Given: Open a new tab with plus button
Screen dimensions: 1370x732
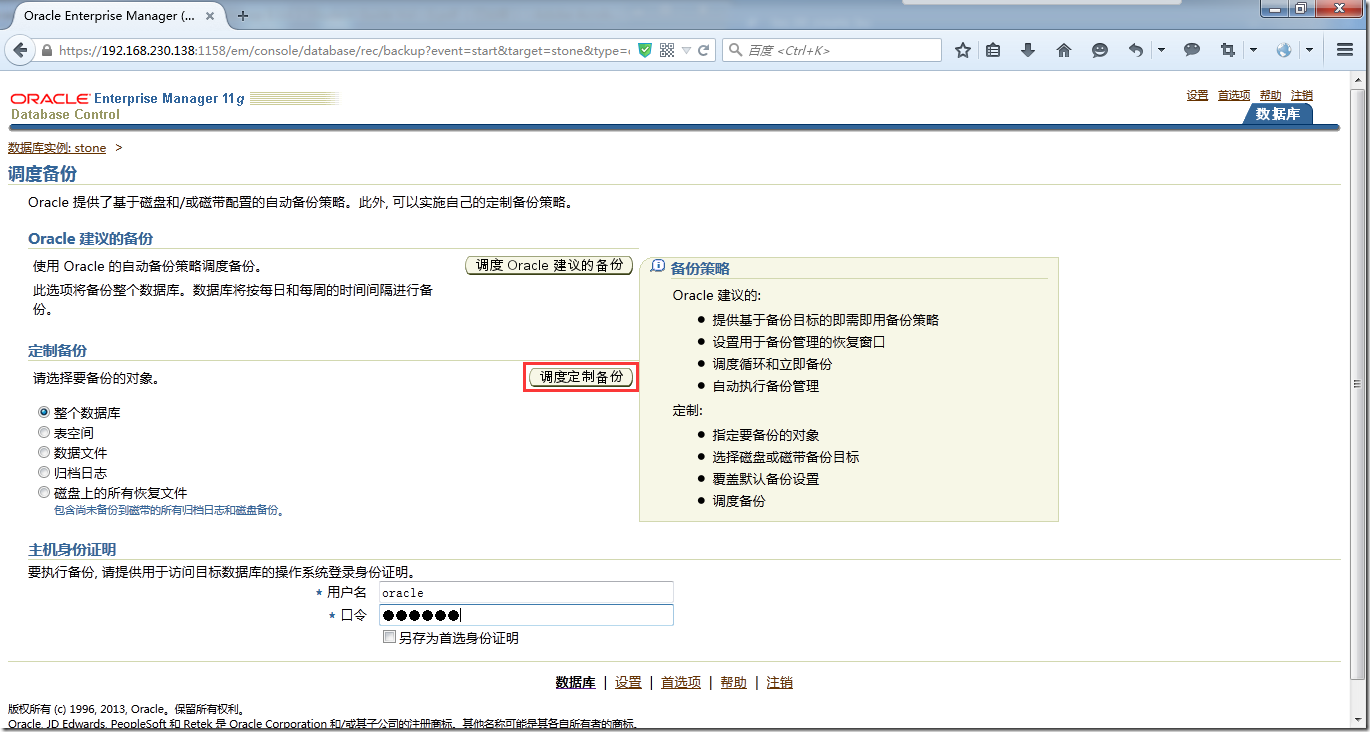Looking at the screenshot, I should pyautogui.click(x=243, y=15).
